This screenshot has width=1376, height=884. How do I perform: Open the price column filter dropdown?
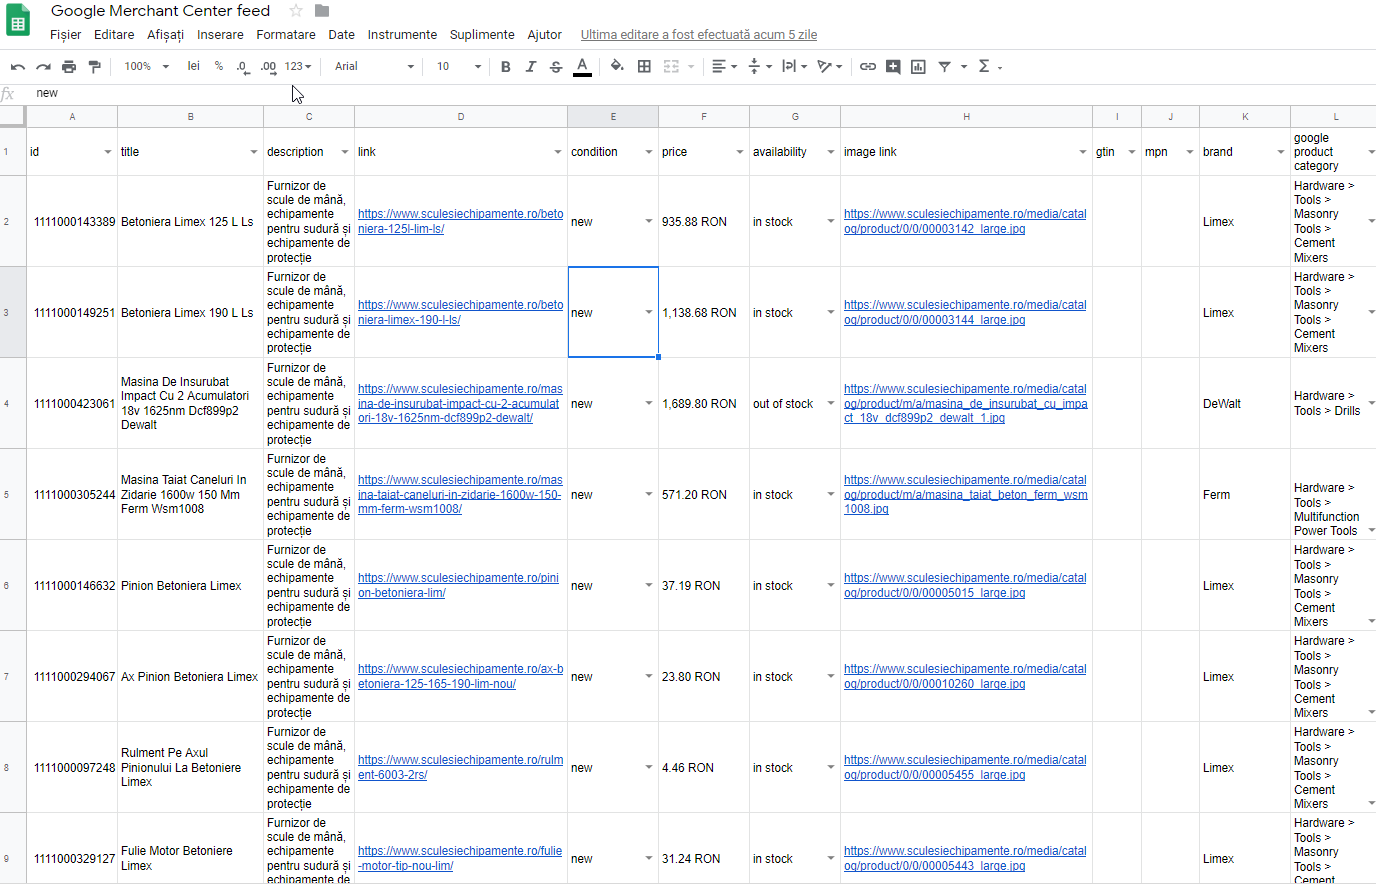(x=740, y=152)
